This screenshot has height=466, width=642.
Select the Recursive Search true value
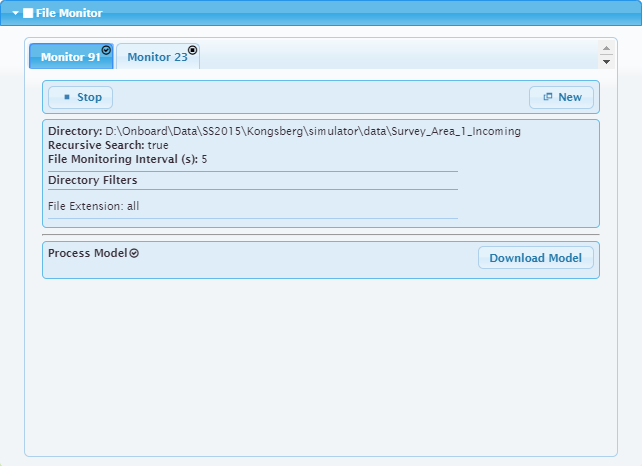click(x=158, y=145)
